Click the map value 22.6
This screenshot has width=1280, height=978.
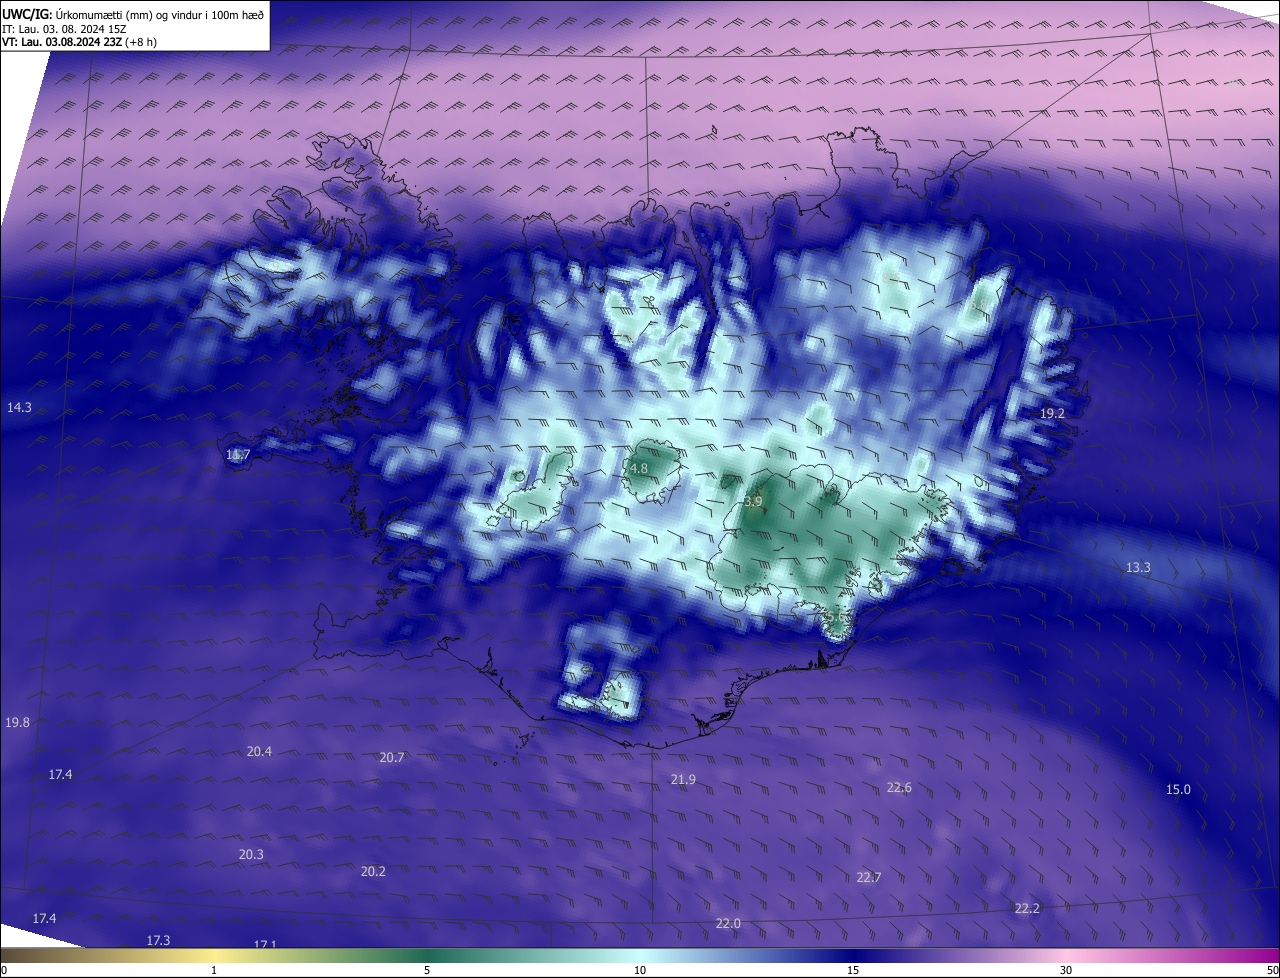point(899,787)
